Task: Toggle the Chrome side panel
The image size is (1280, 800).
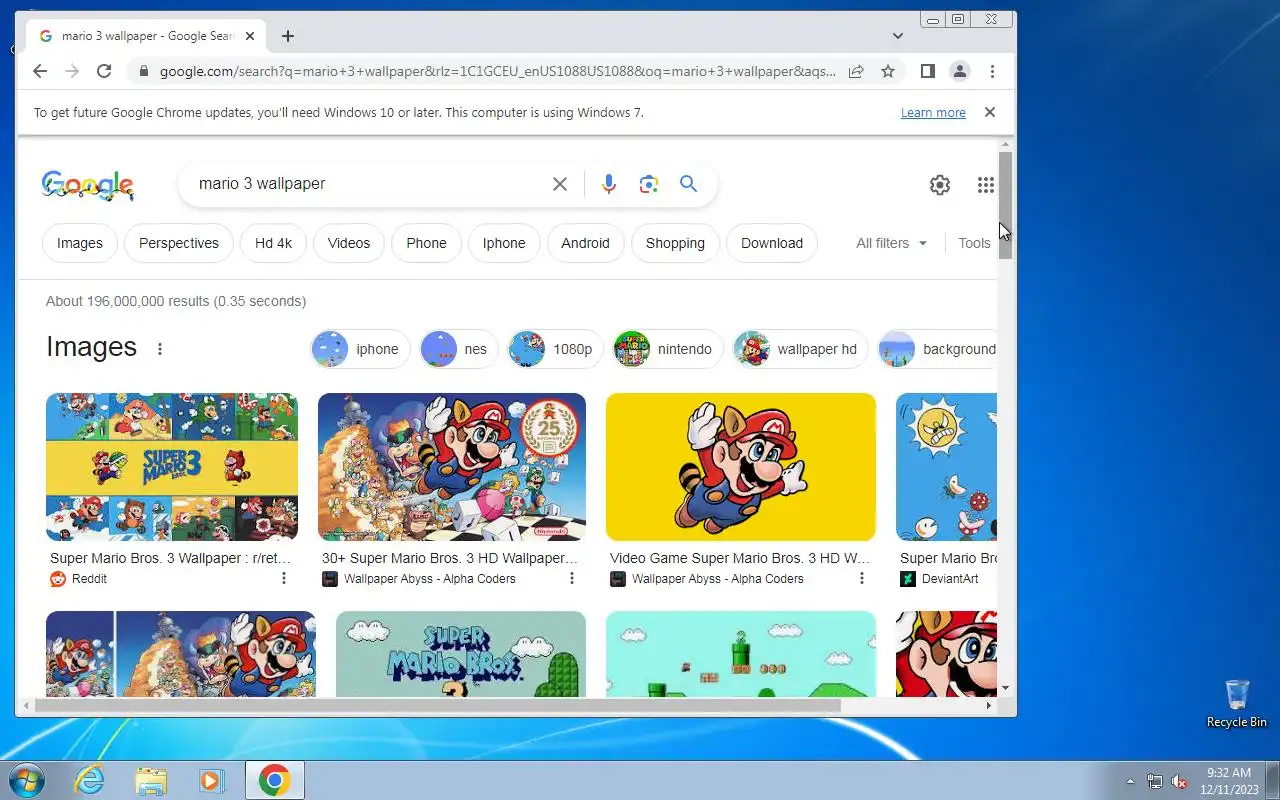Action: point(928,71)
